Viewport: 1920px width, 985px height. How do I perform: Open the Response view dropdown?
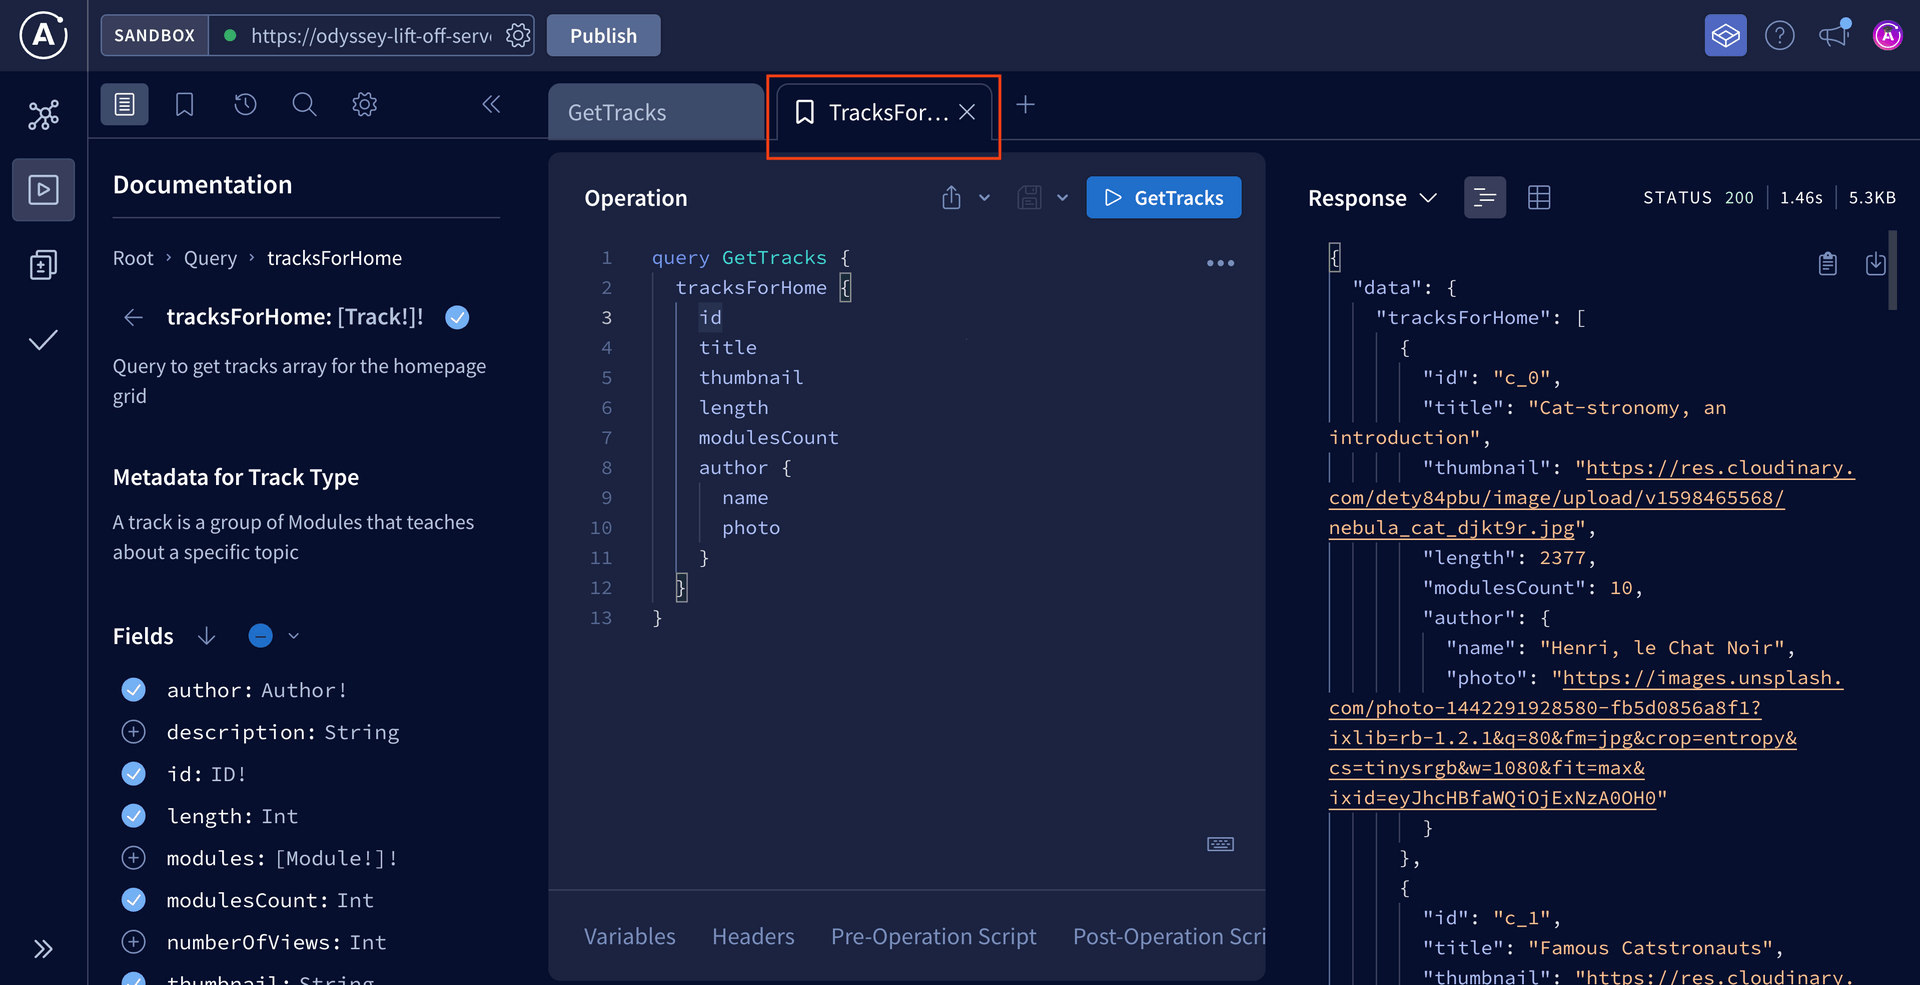coord(1429,198)
